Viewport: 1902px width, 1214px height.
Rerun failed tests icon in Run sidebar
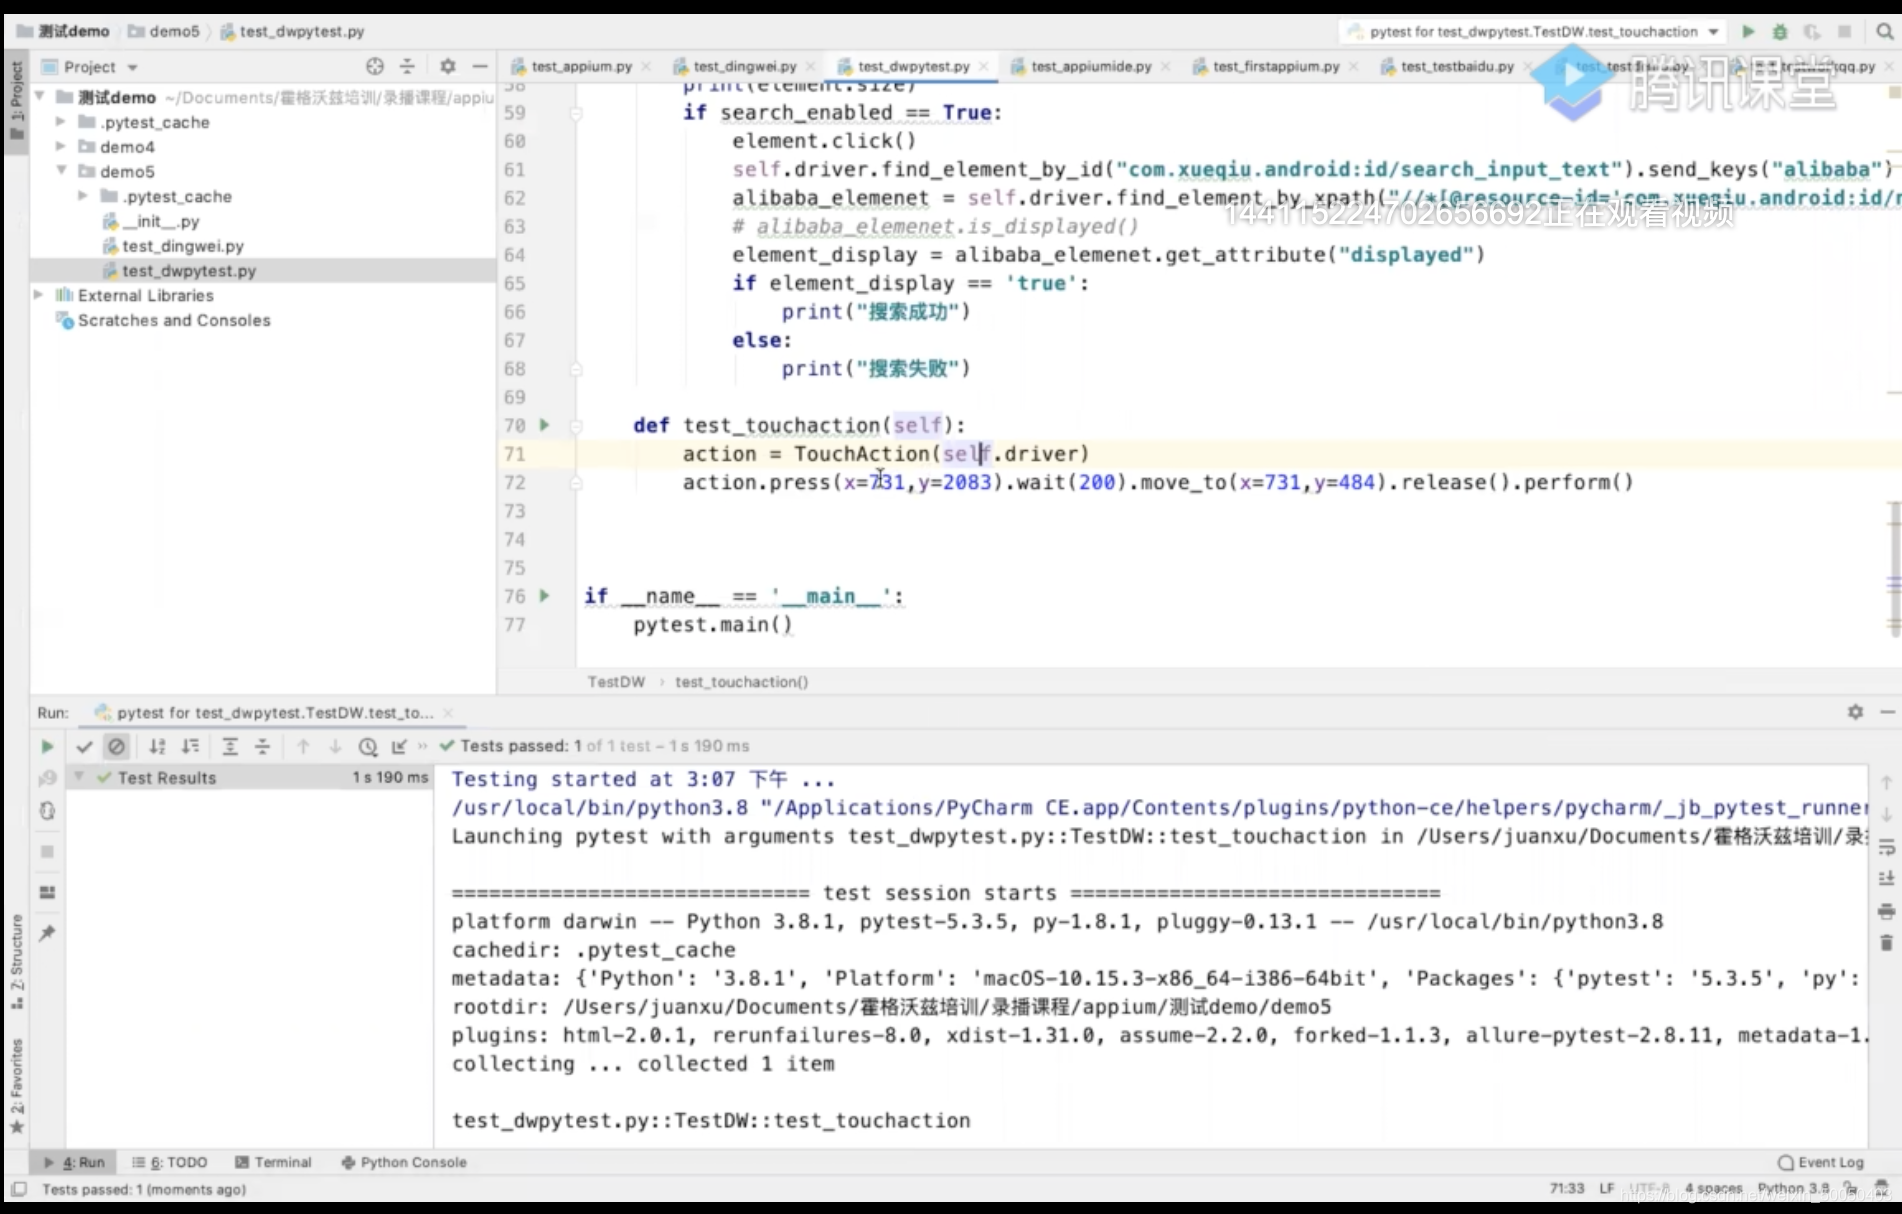click(x=47, y=778)
